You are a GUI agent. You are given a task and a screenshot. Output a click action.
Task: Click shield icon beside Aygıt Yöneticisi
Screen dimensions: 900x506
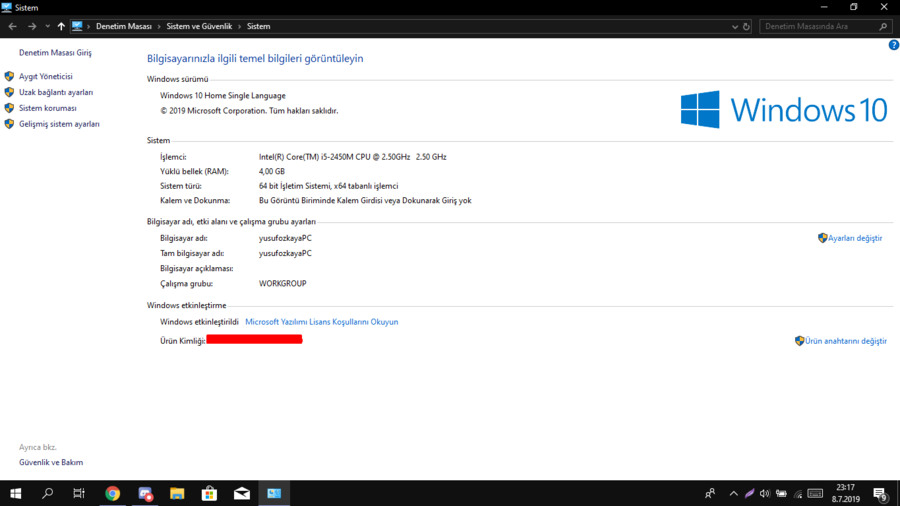click(x=9, y=76)
